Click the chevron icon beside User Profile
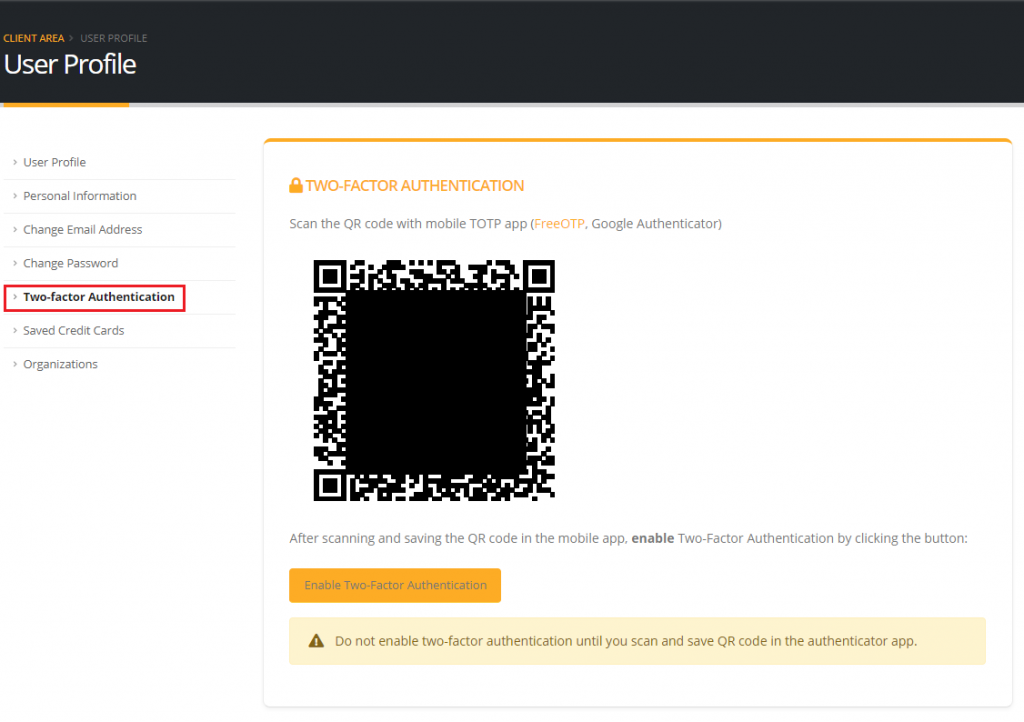 [x=15, y=162]
